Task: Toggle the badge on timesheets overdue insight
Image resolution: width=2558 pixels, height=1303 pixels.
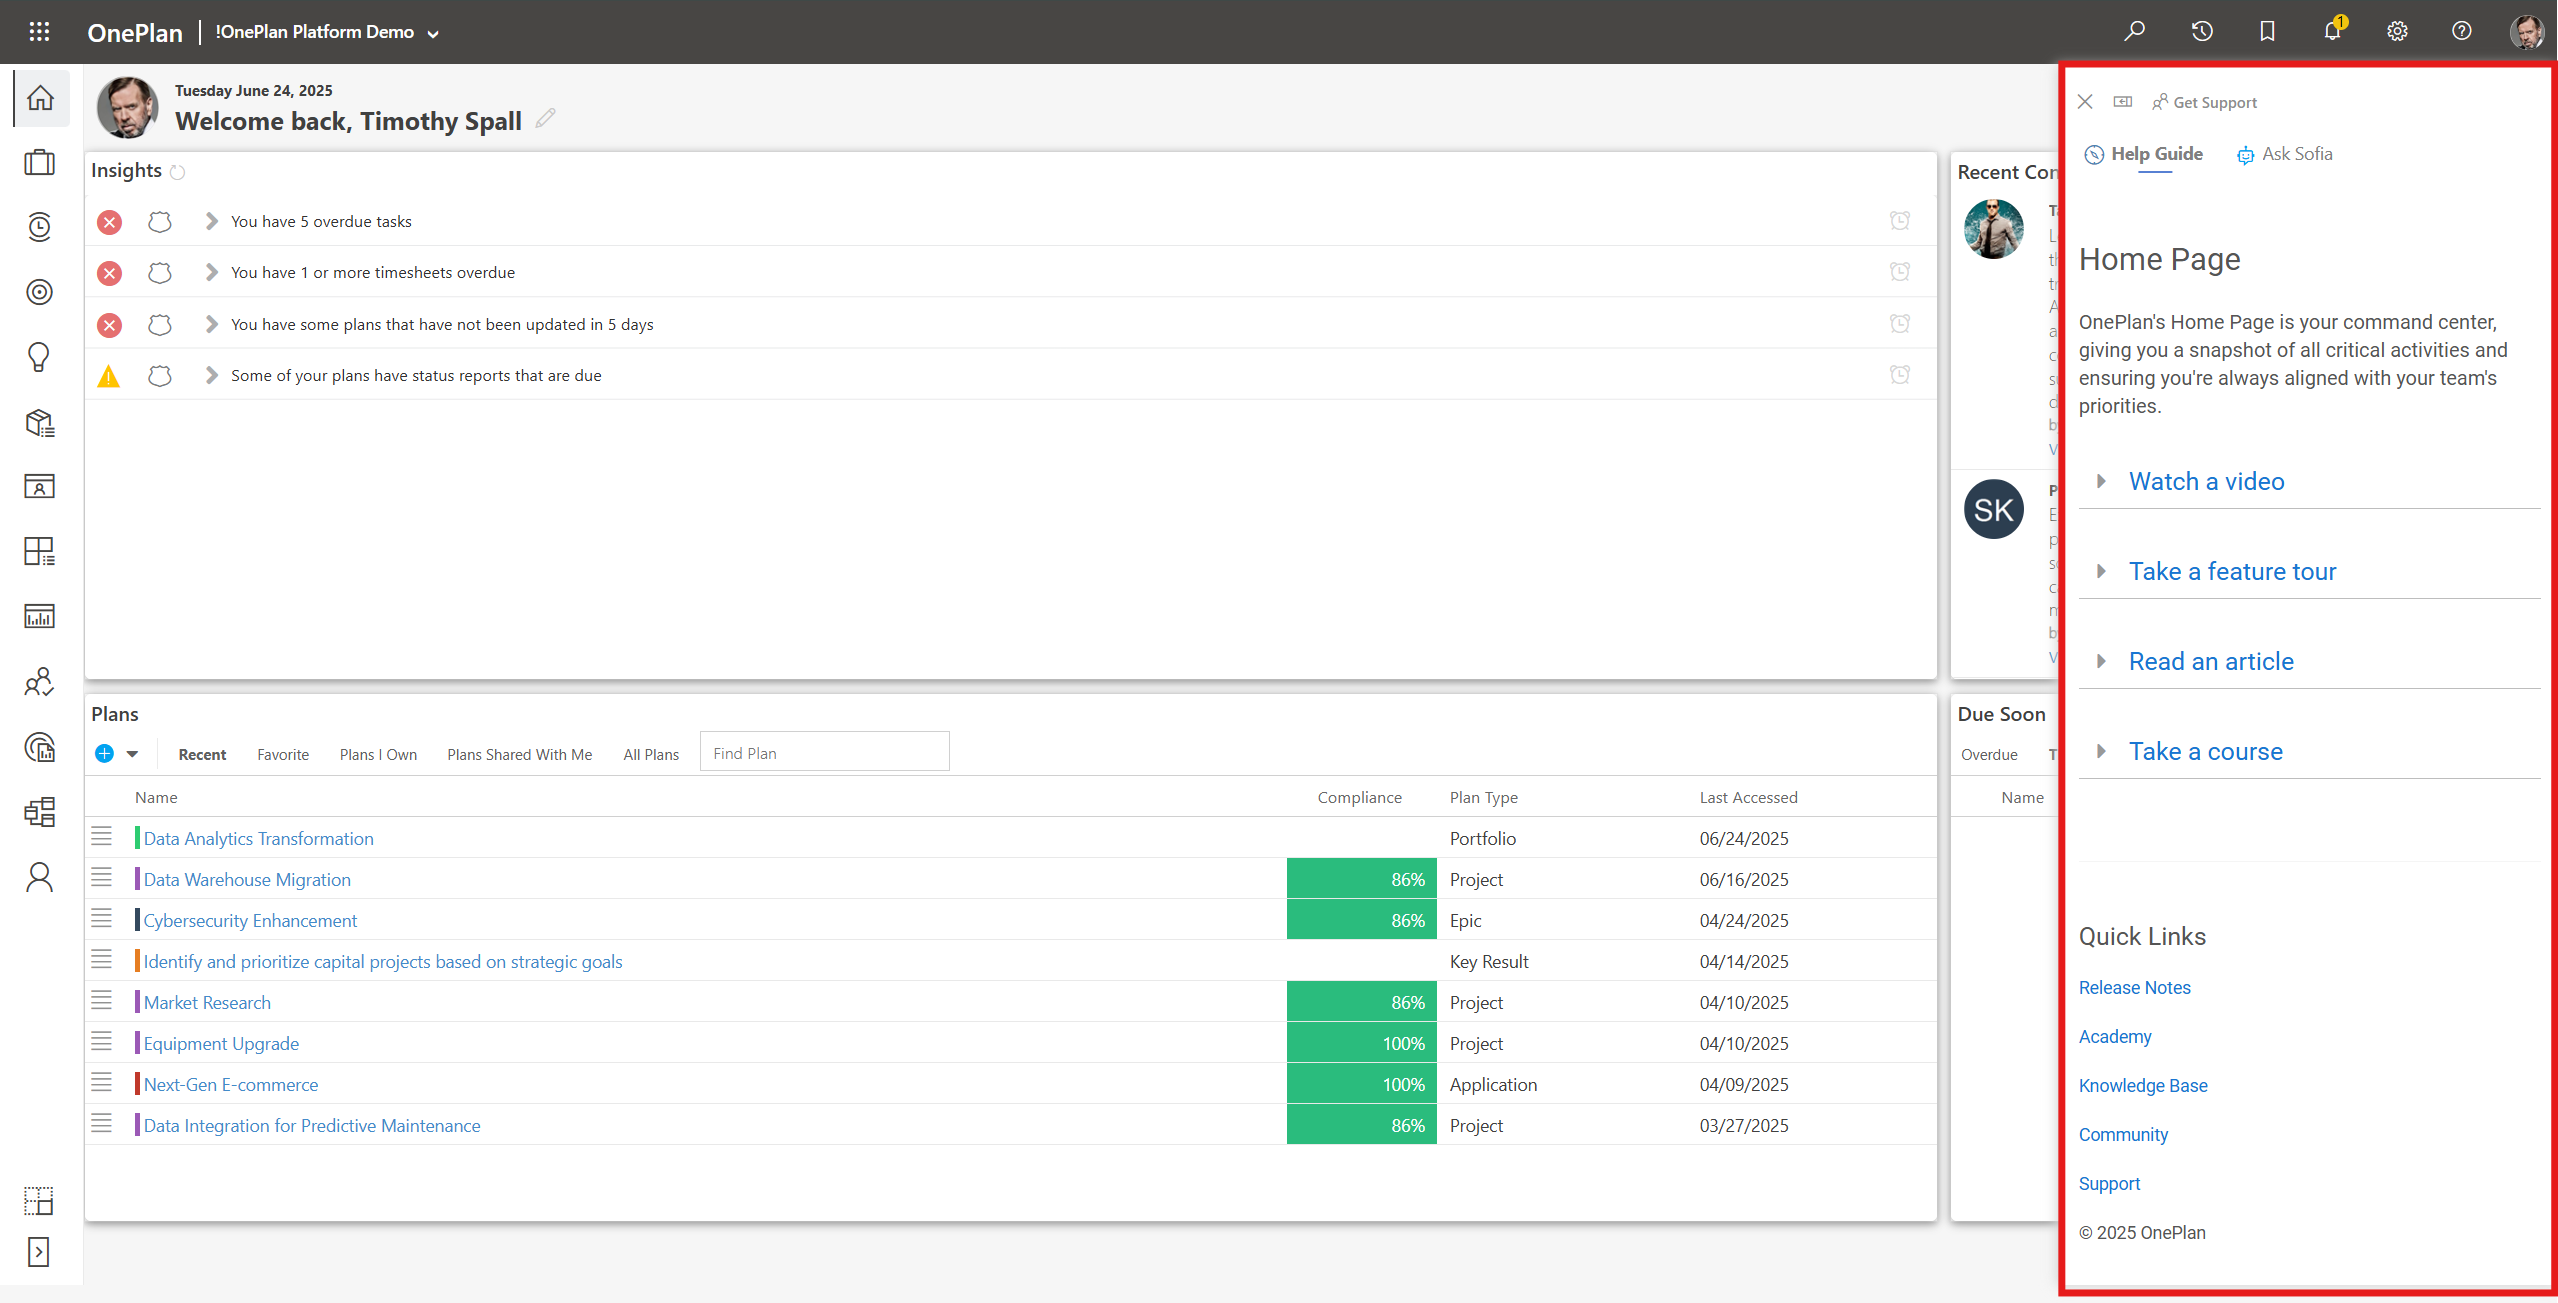Action: [160, 272]
